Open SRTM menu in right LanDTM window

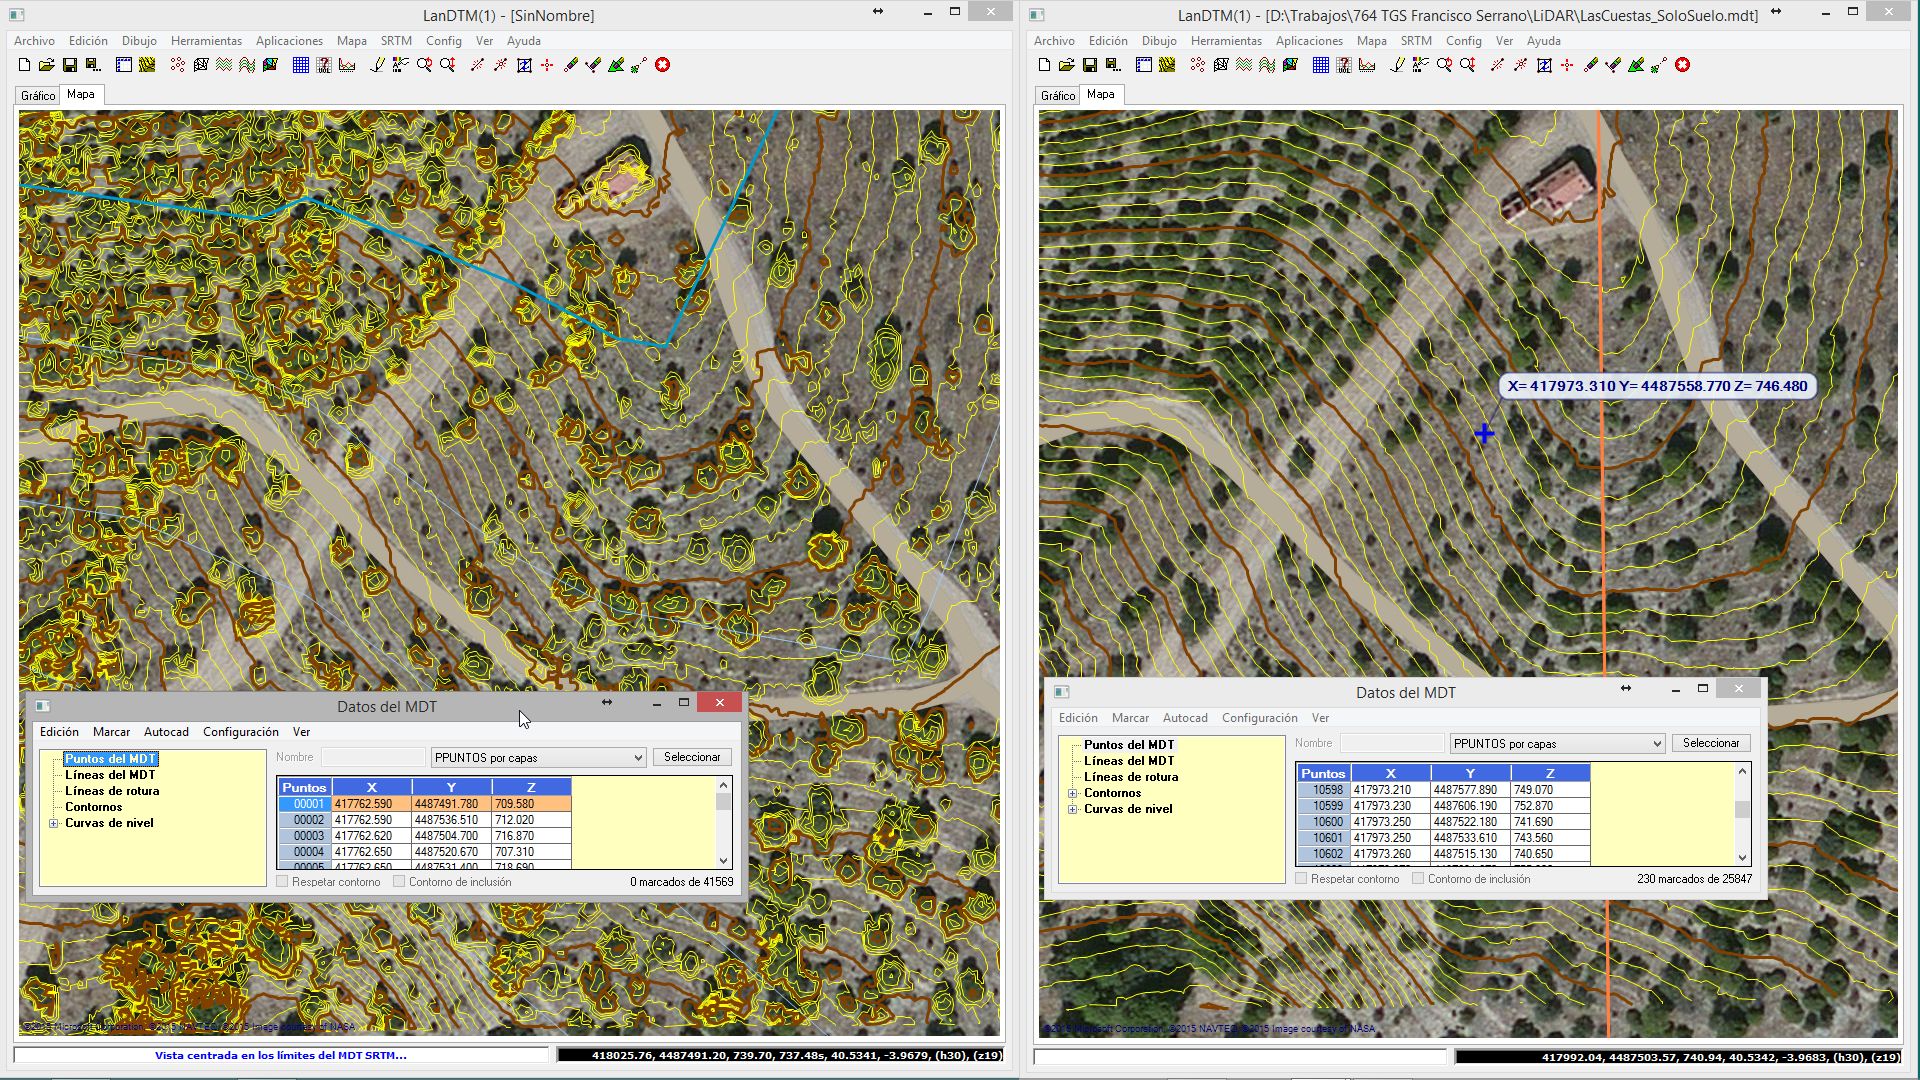pos(1416,41)
